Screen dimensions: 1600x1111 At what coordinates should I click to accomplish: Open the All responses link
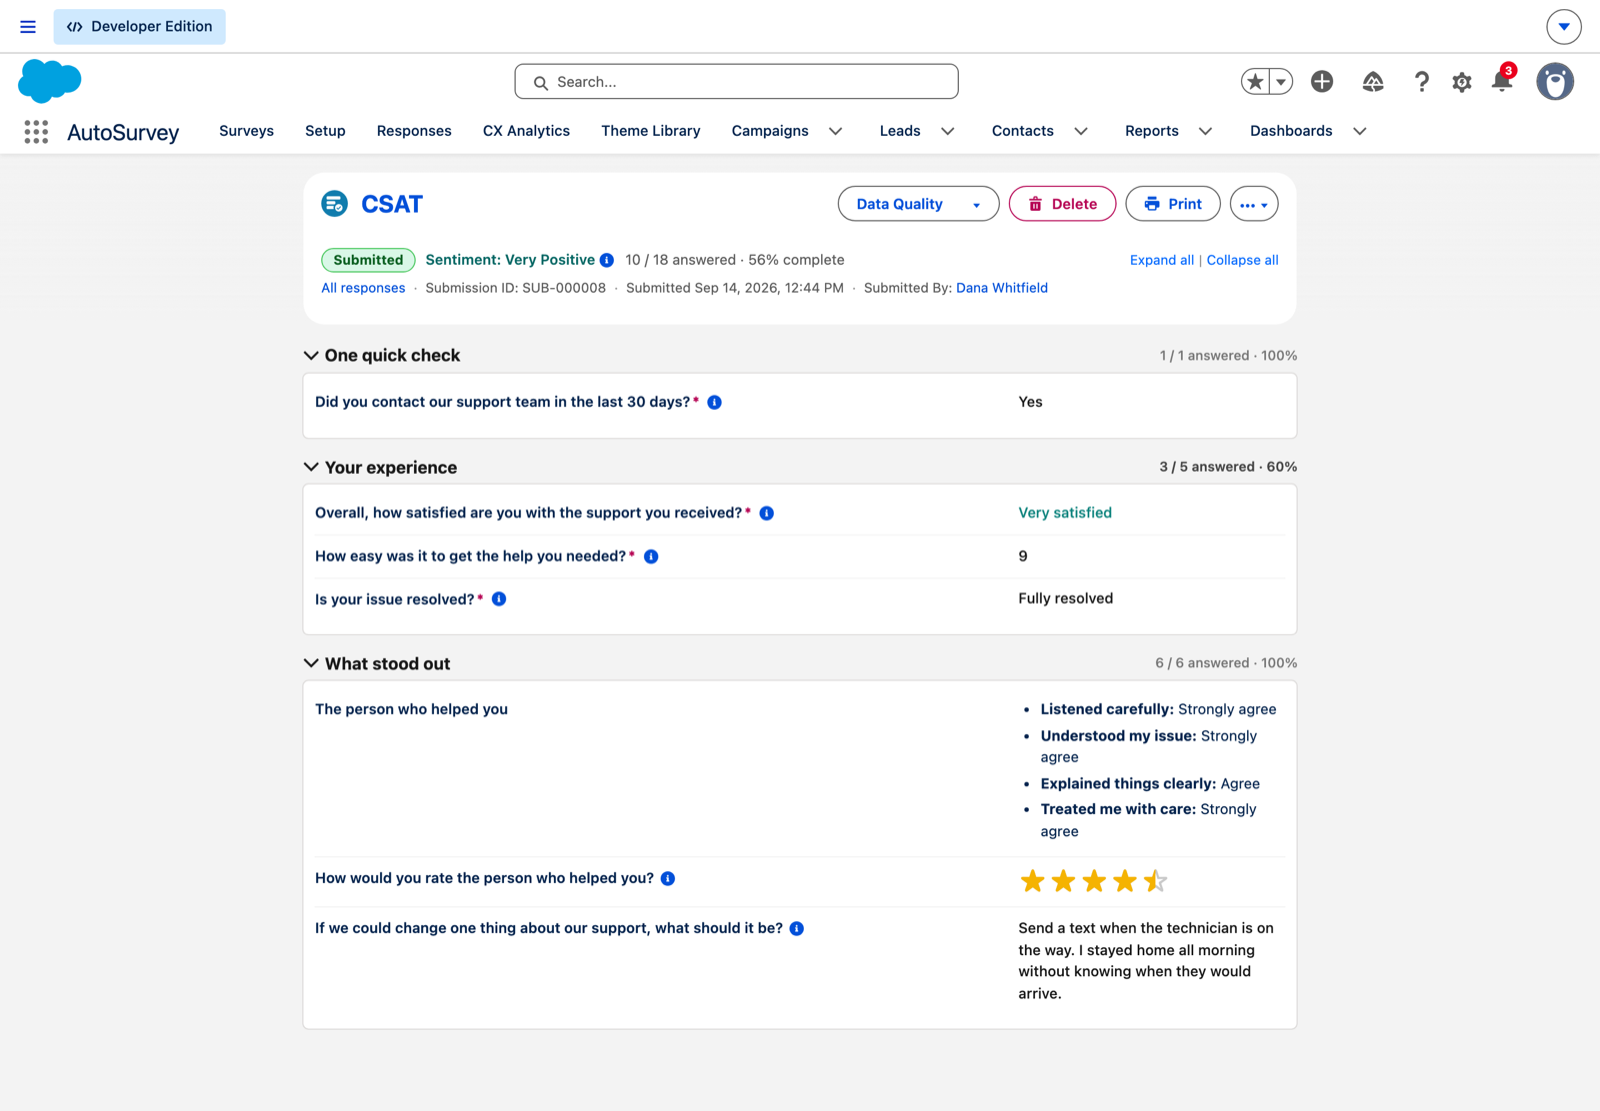tap(363, 288)
